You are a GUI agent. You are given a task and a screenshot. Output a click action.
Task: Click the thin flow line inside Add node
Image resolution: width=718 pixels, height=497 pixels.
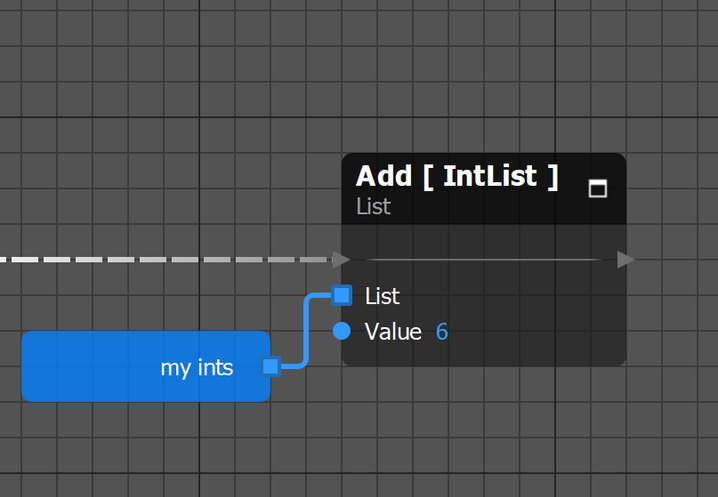[484, 260]
